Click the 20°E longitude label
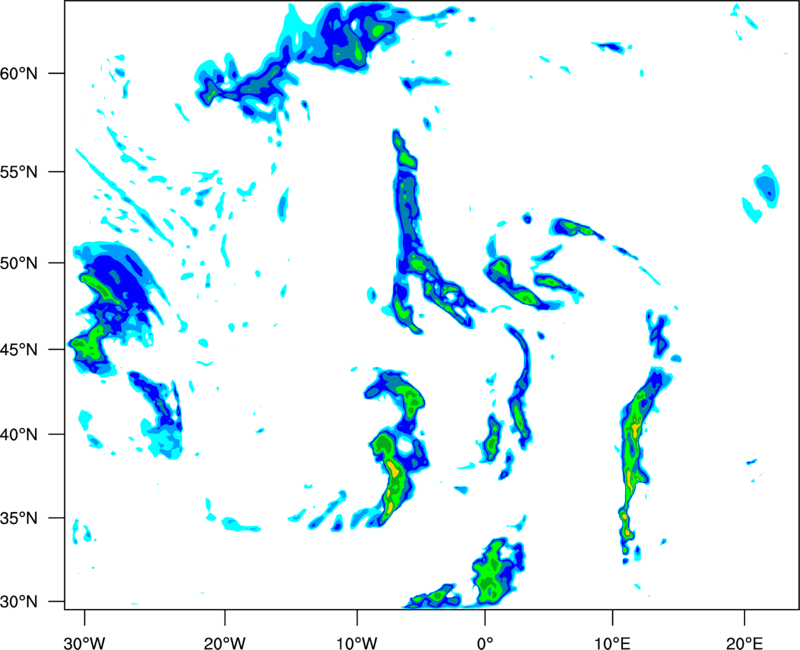This screenshot has height=650, width=800. (x=744, y=643)
